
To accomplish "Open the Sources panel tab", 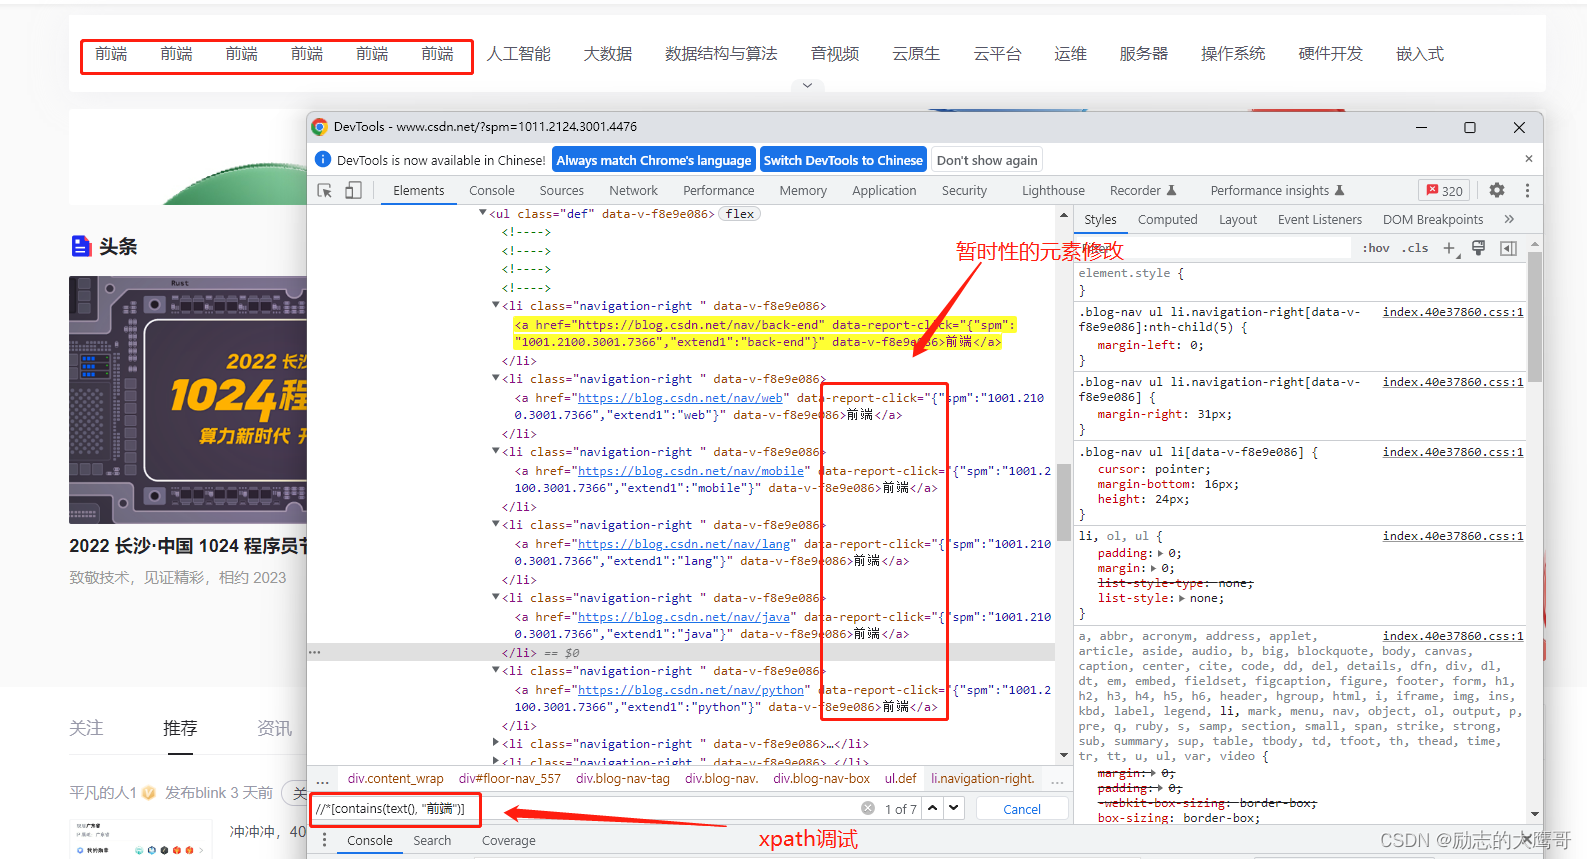I will tap(562, 190).
